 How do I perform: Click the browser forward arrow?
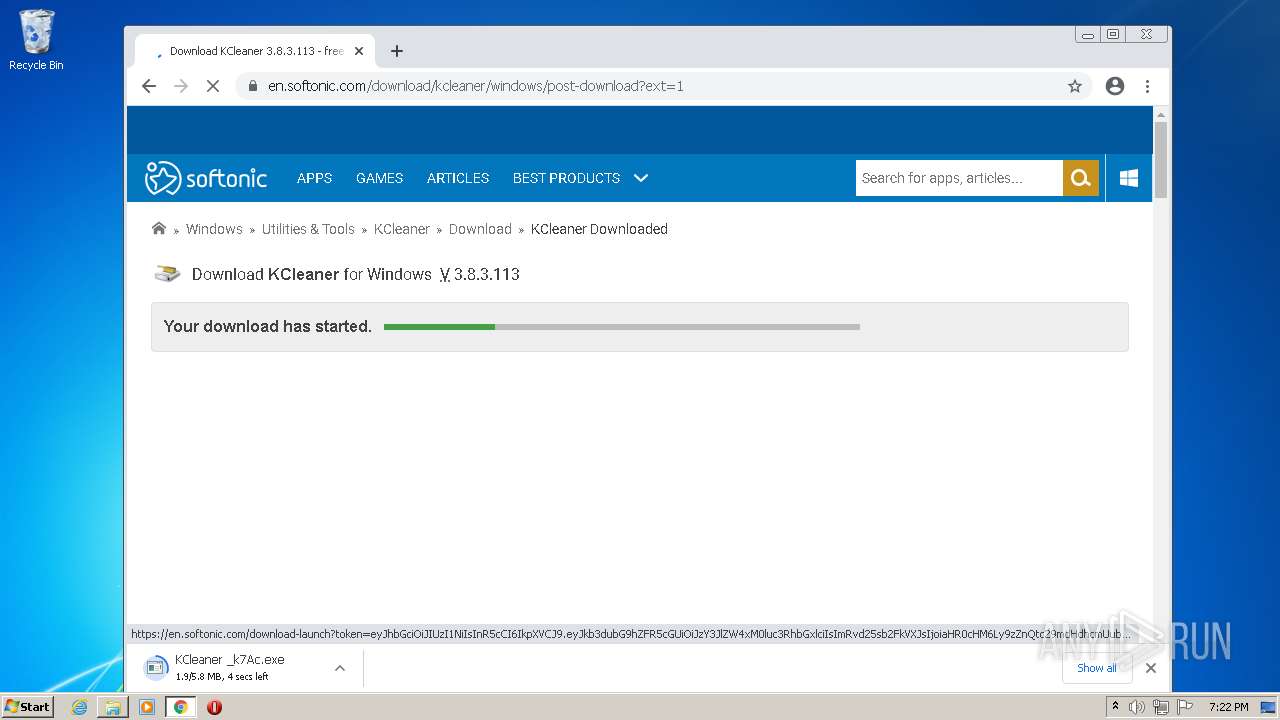click(x=181, y=86)
